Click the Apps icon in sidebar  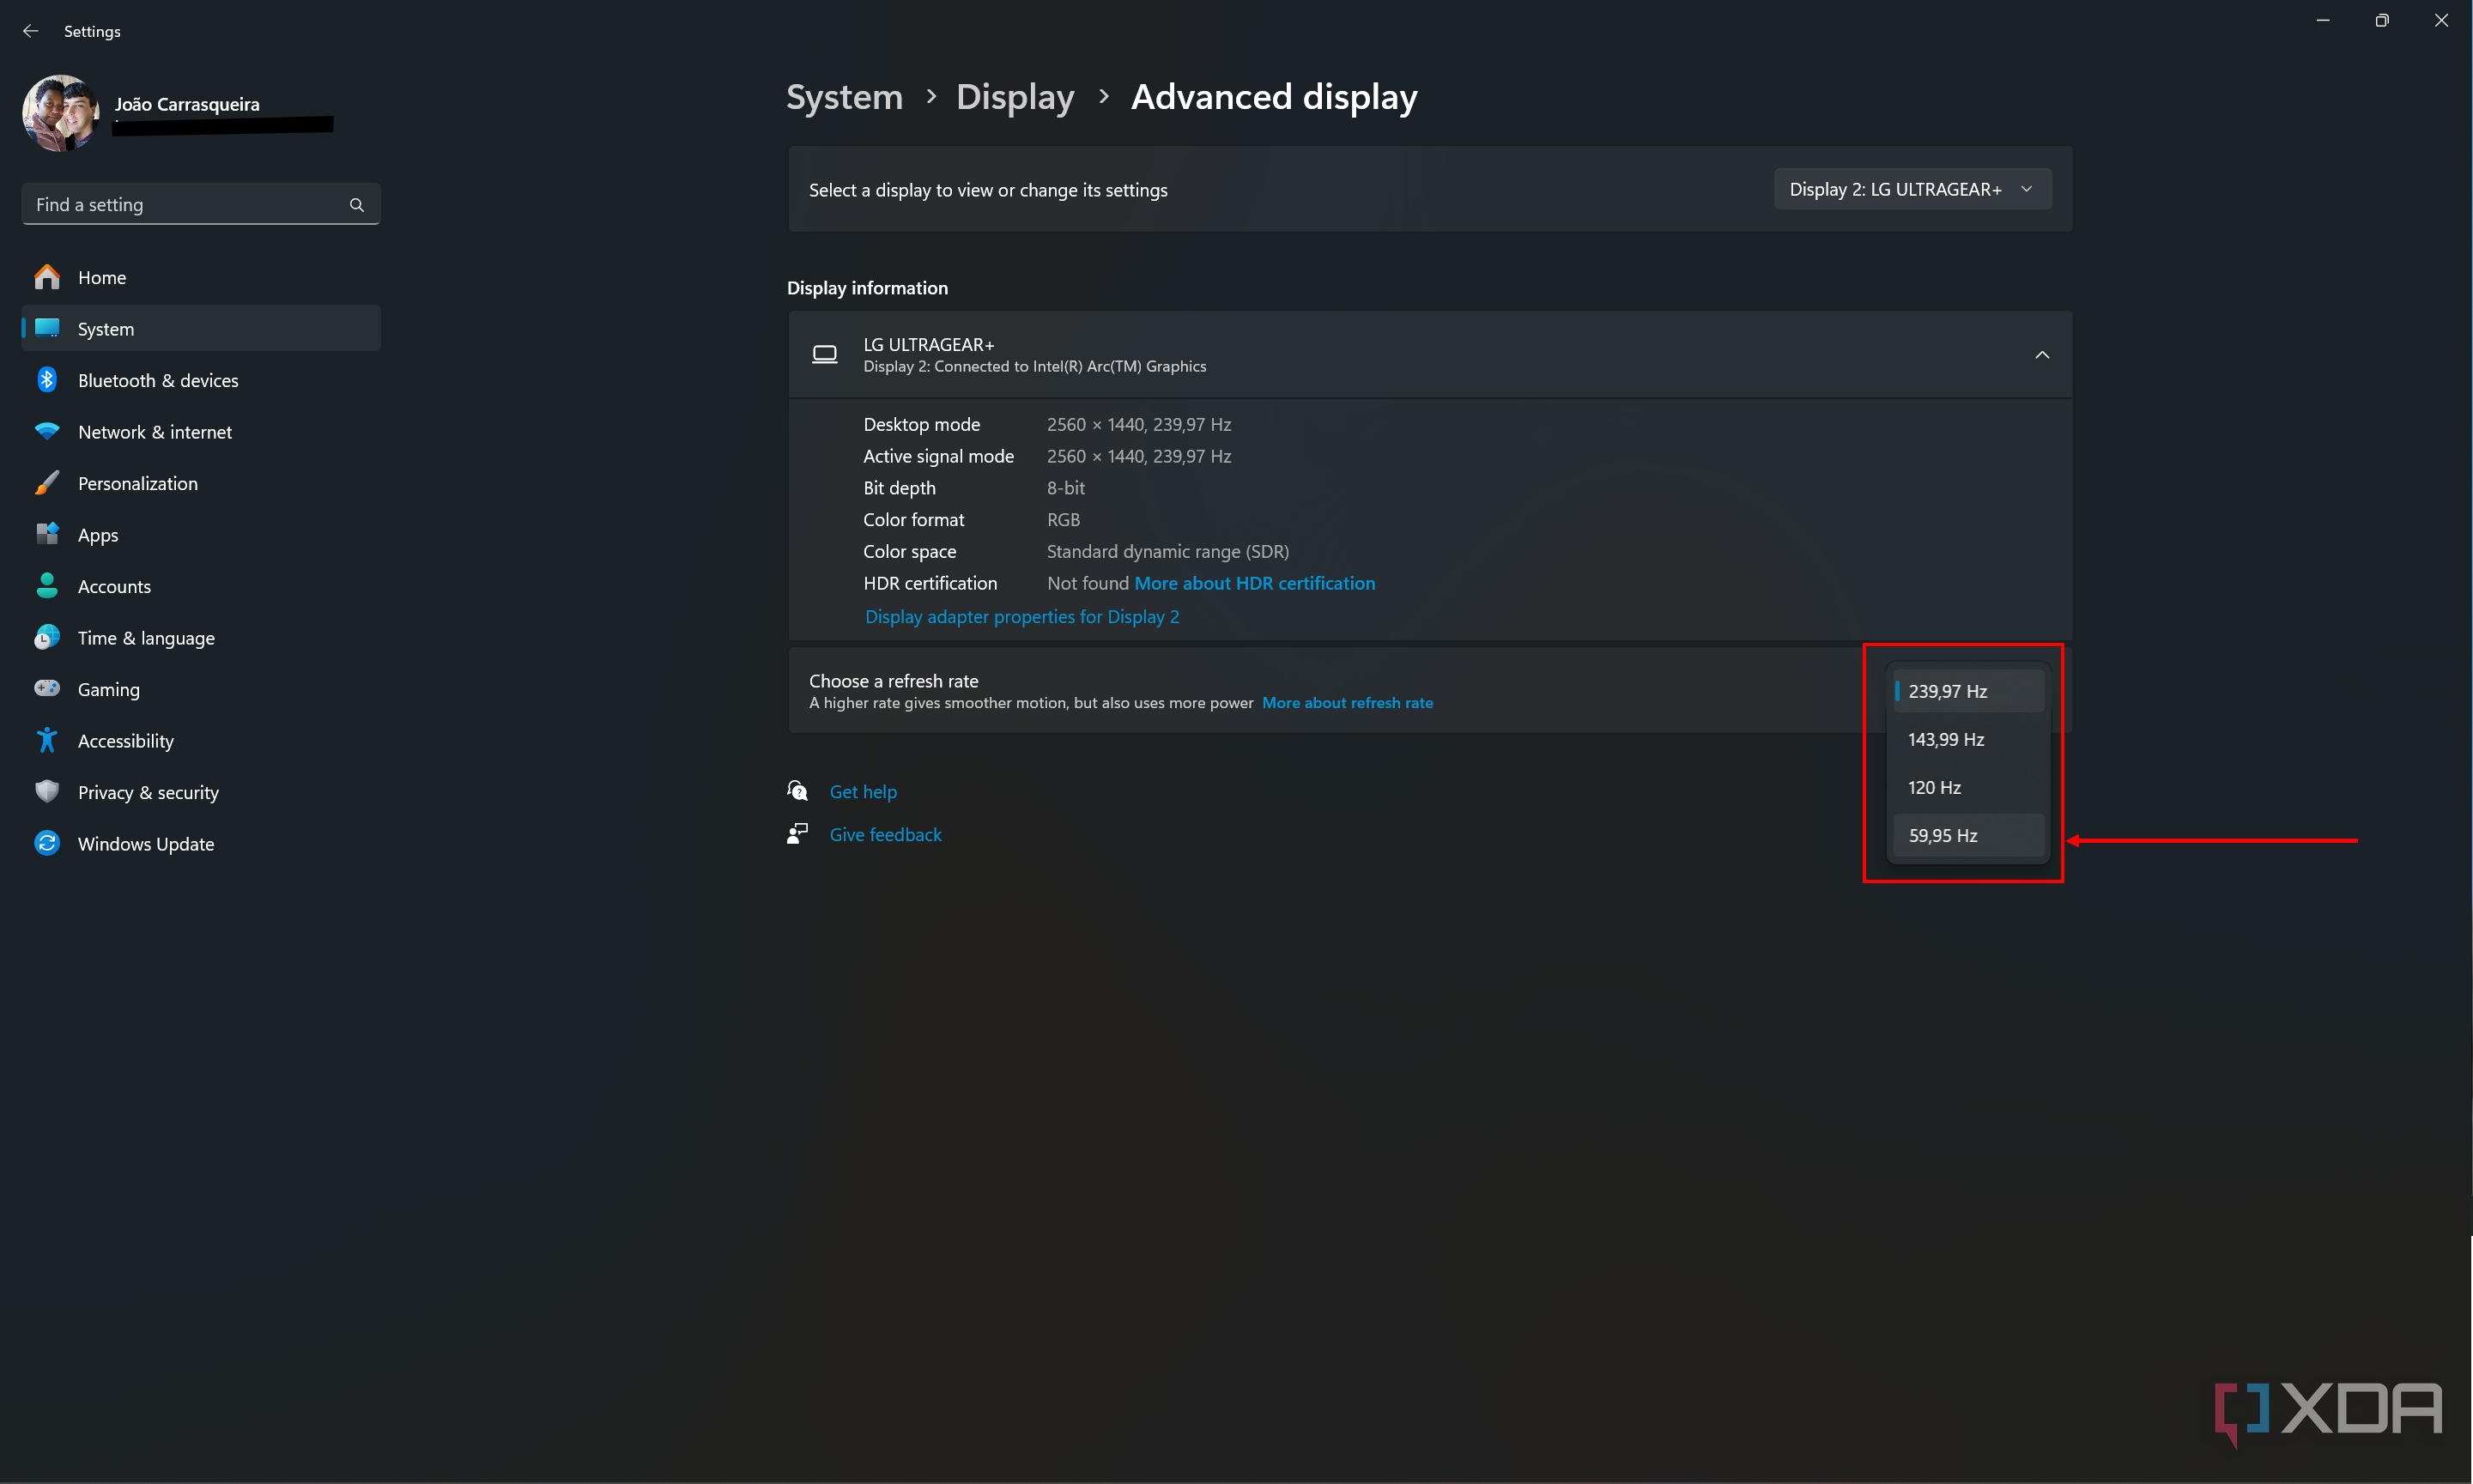coord(47,535)
